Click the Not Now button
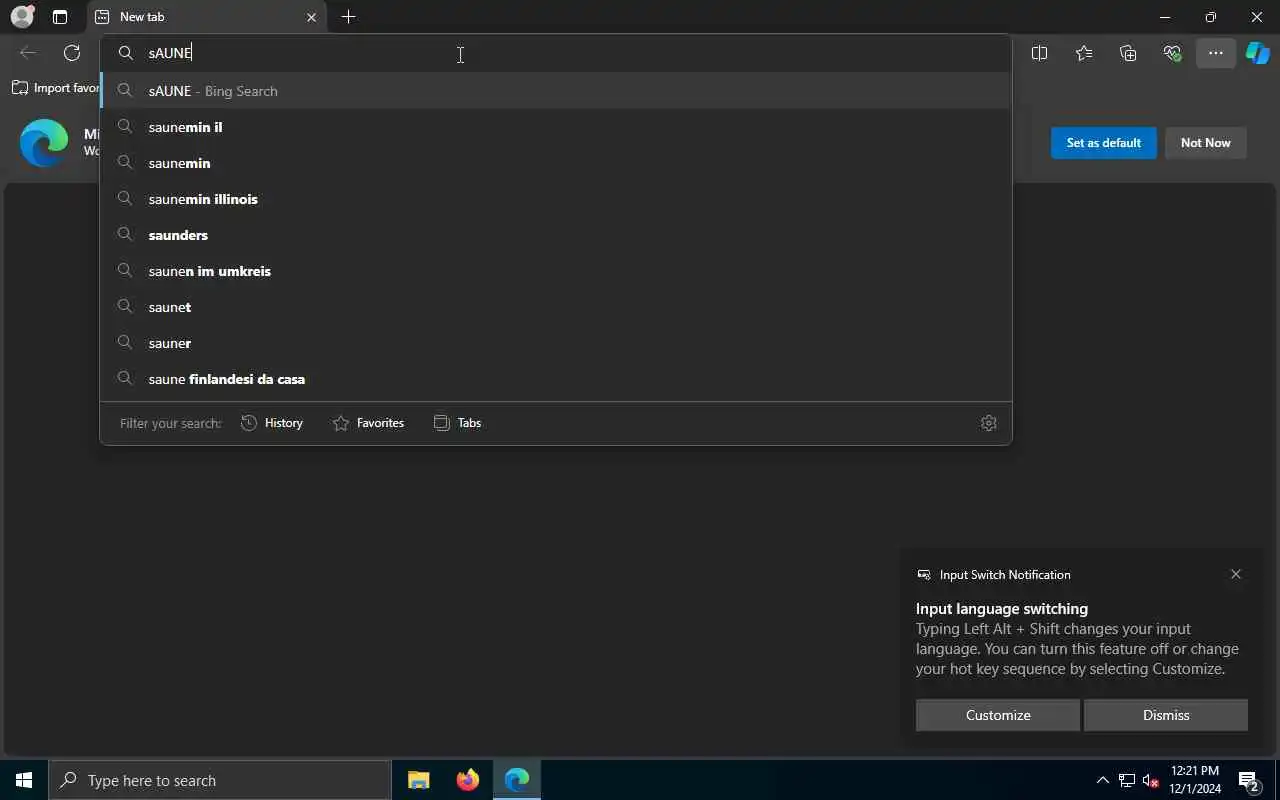1280x800 pixels. (x=1205, y=143)
